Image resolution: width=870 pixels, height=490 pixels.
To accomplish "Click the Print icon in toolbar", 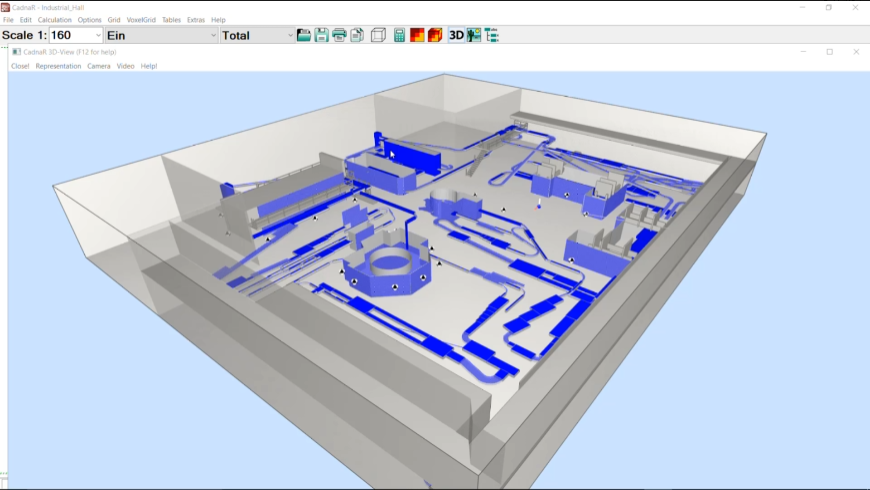I will coord(339,35).
